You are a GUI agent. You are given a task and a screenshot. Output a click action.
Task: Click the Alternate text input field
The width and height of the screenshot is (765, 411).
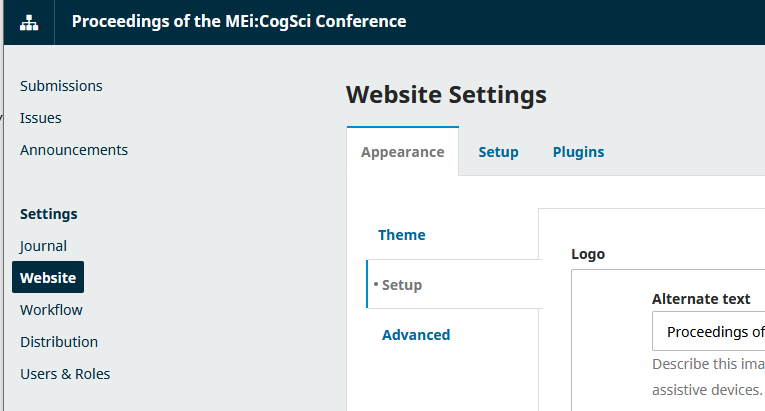(x=708, y=331)
